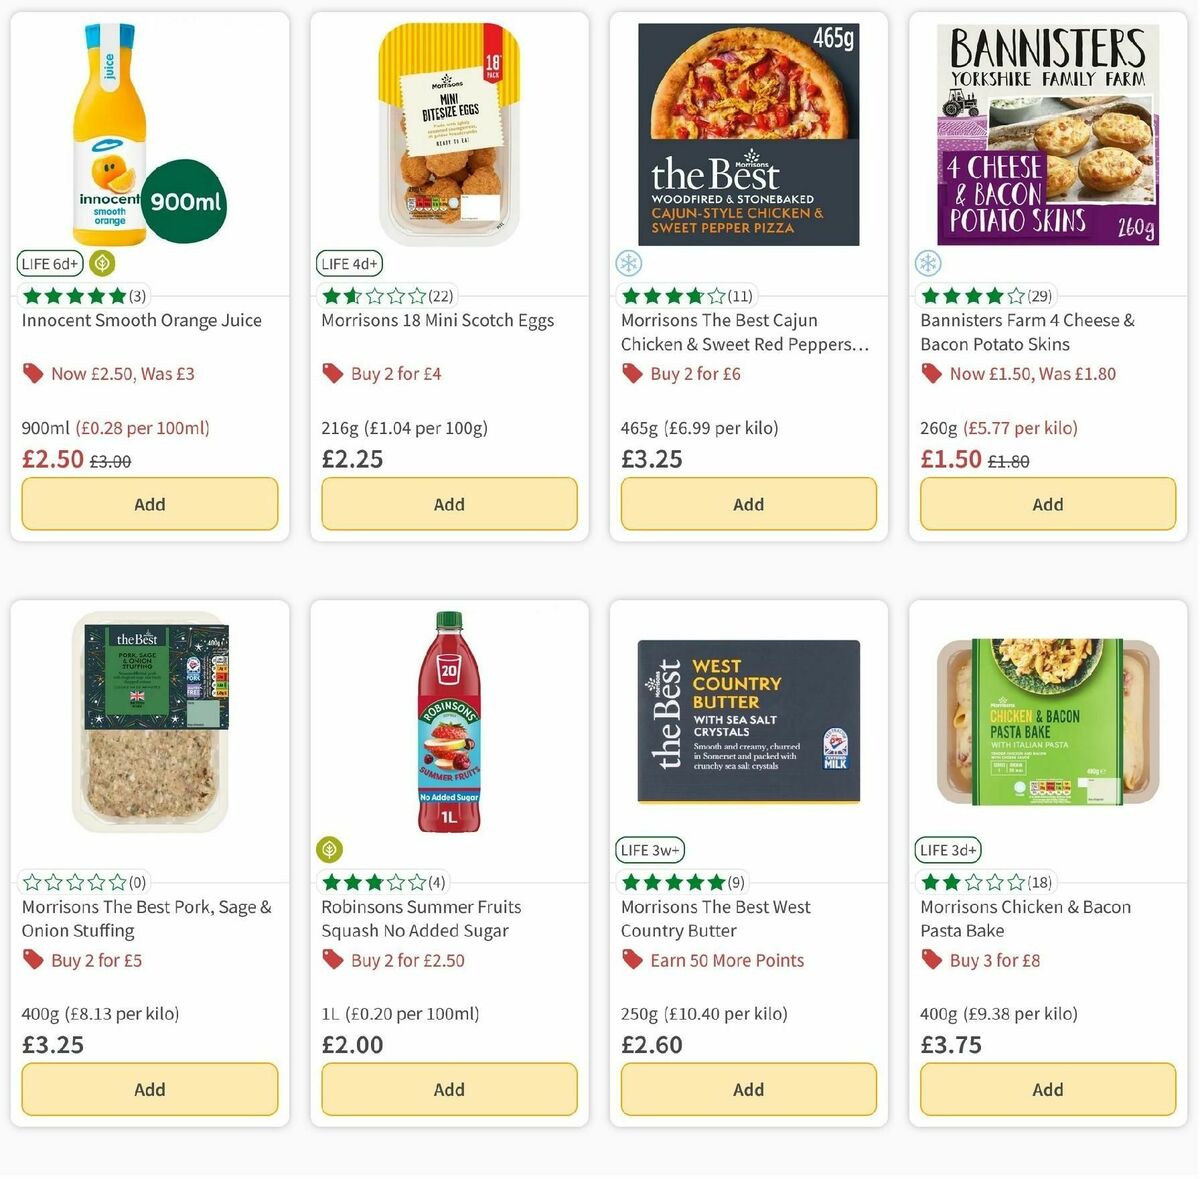This screenshot has width=1200, height=1179.
Task: Add Morrisons Chicken & Bacon Pasta Bake
Action: pos(1046,1089)
